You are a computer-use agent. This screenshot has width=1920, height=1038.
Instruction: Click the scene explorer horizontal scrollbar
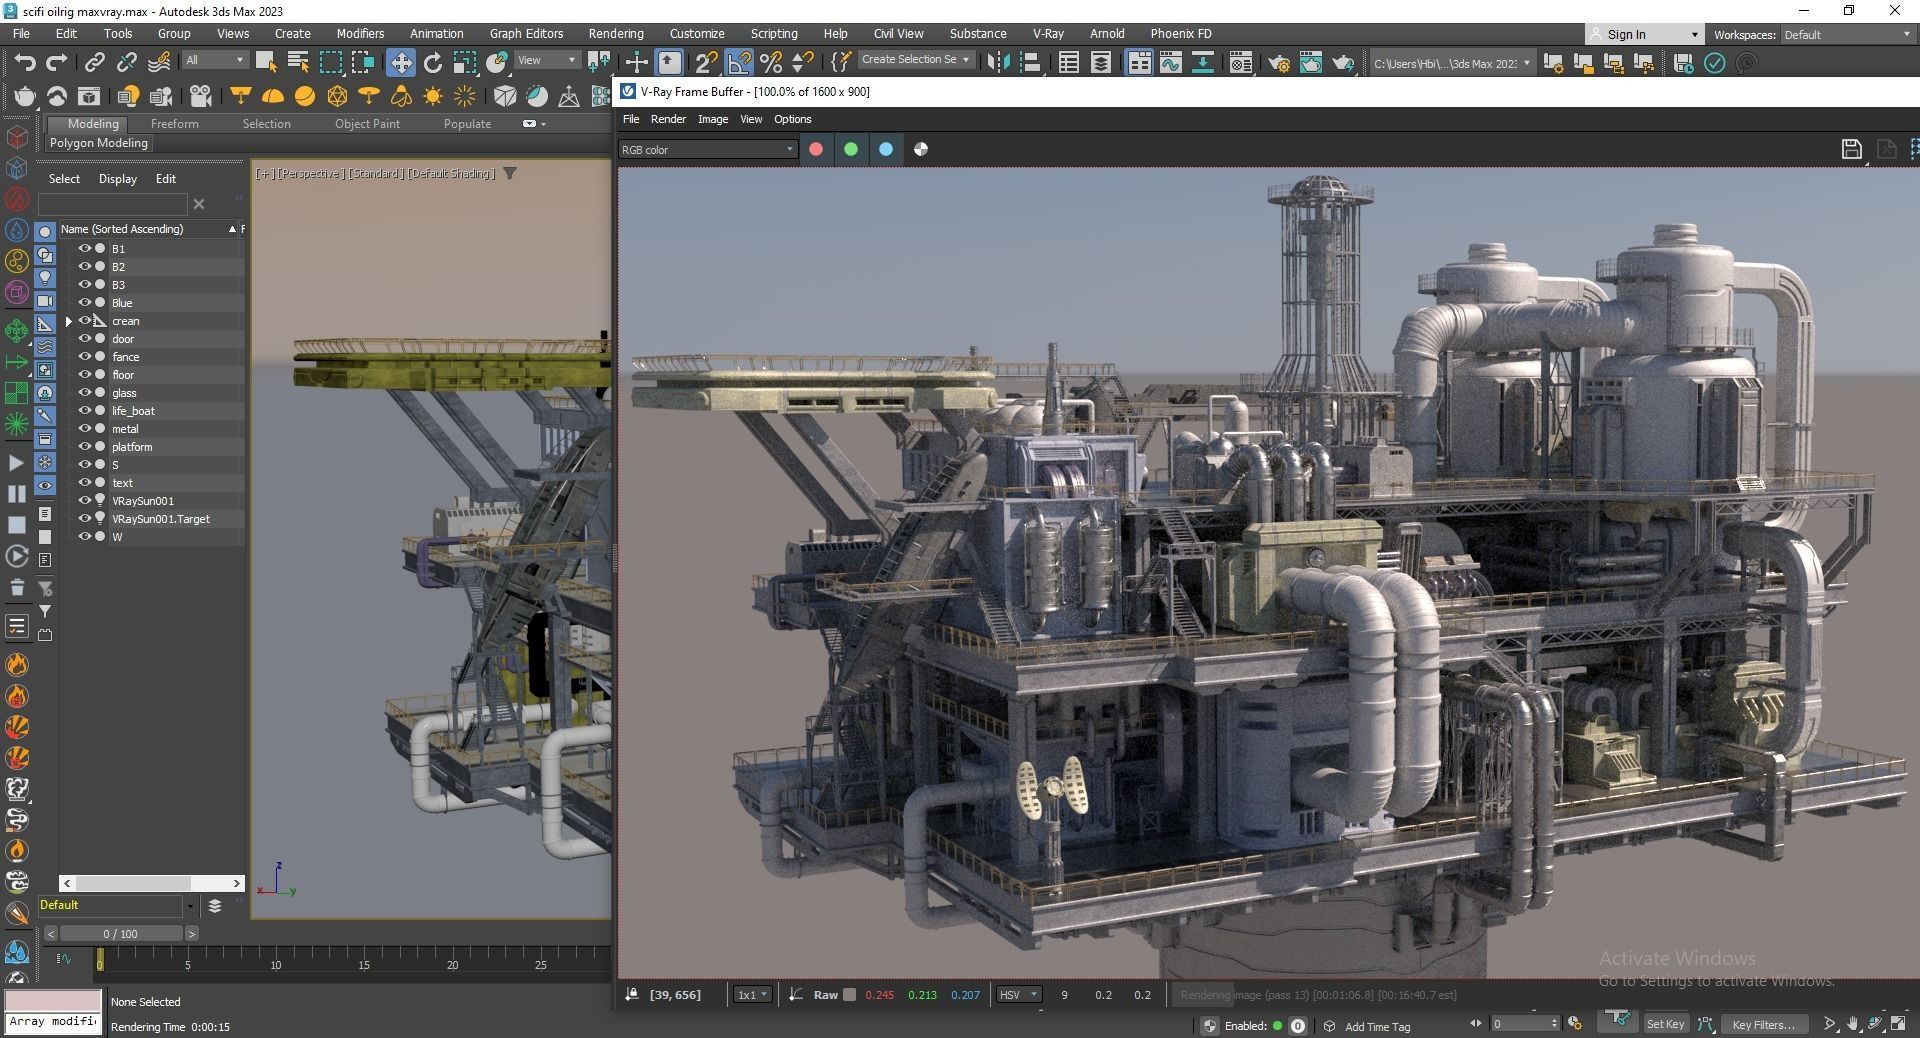[152, 883]
